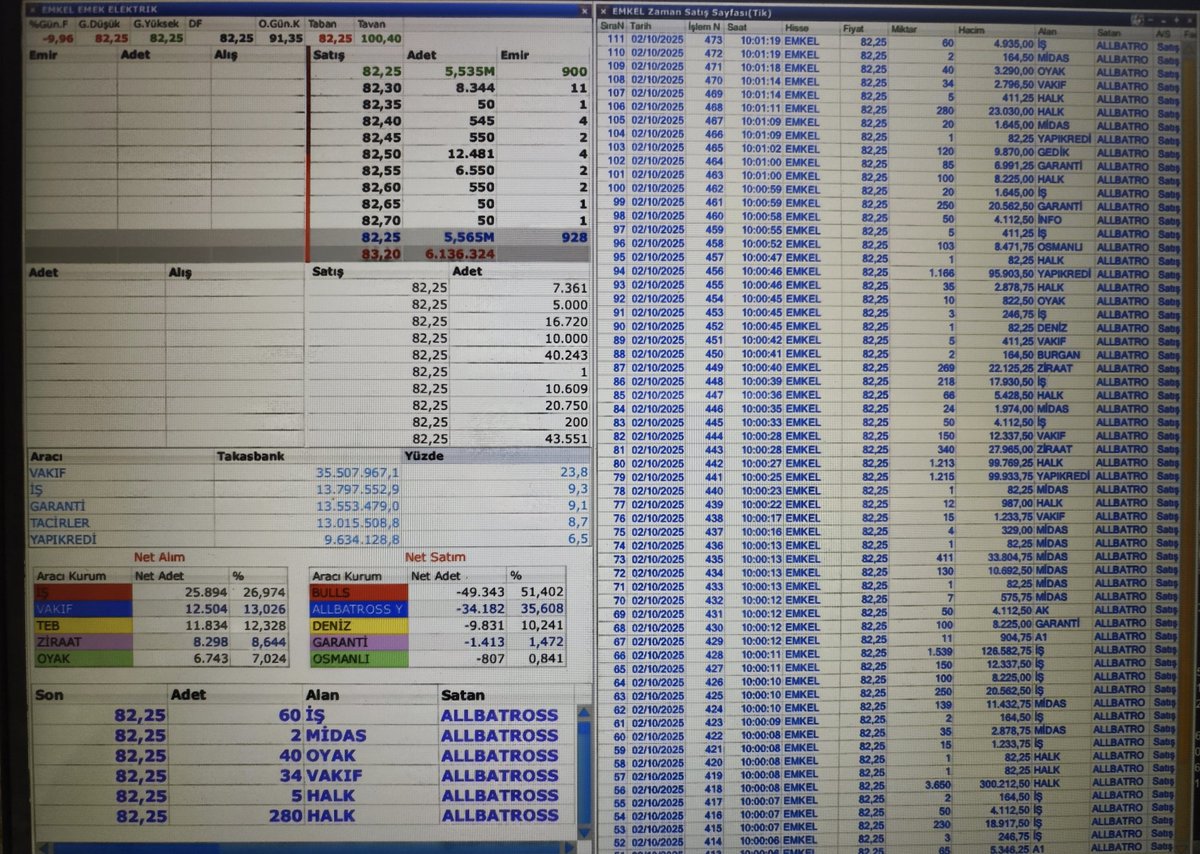The width and height of the screenshot is (1200, 854).
Task: Click the blue ALLBATROSS Y cell in Net Satım
Action: [x=359, y=609]
